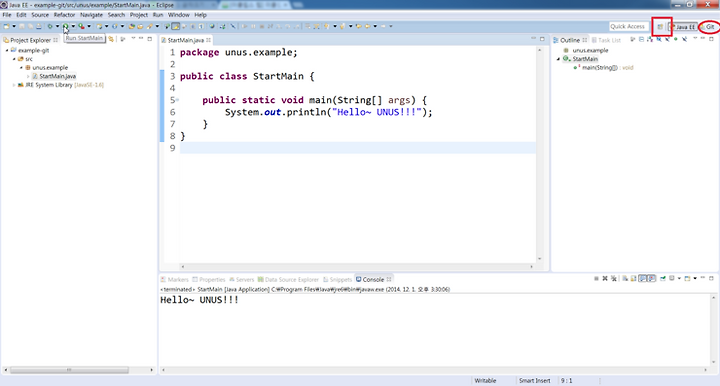Toggle show console on standard output change
720x386 pixels.
[642, 279]
